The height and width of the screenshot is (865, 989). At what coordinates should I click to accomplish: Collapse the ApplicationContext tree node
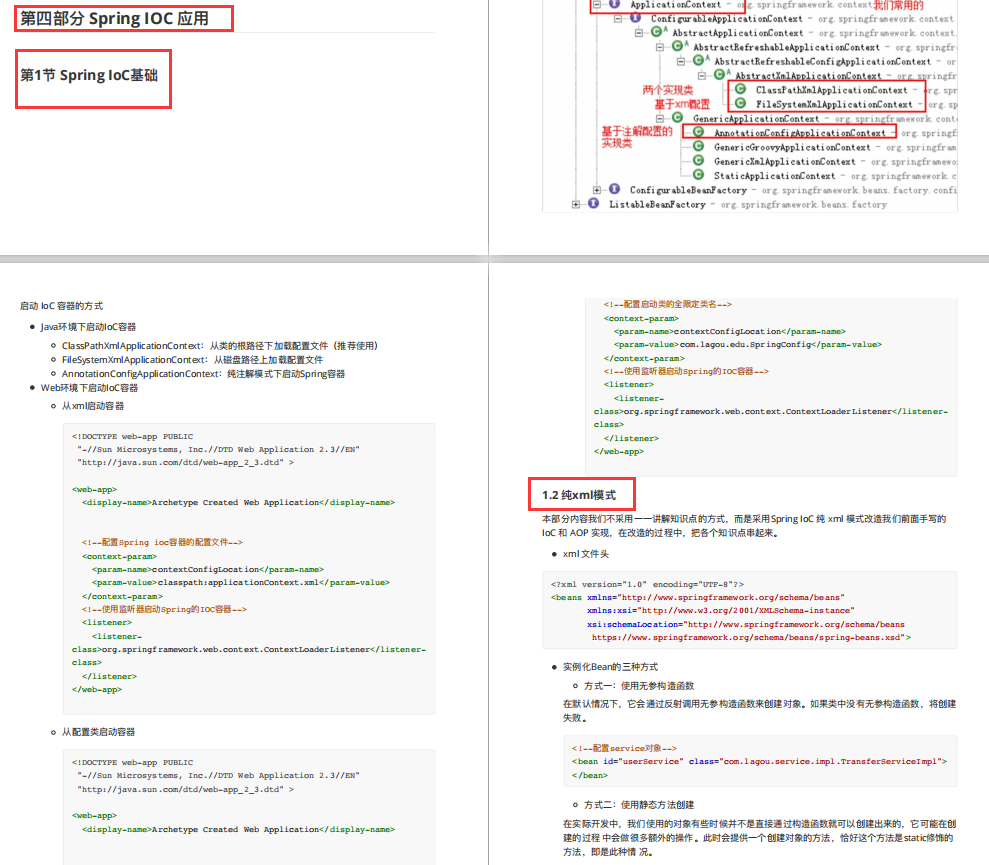(597, 4)
